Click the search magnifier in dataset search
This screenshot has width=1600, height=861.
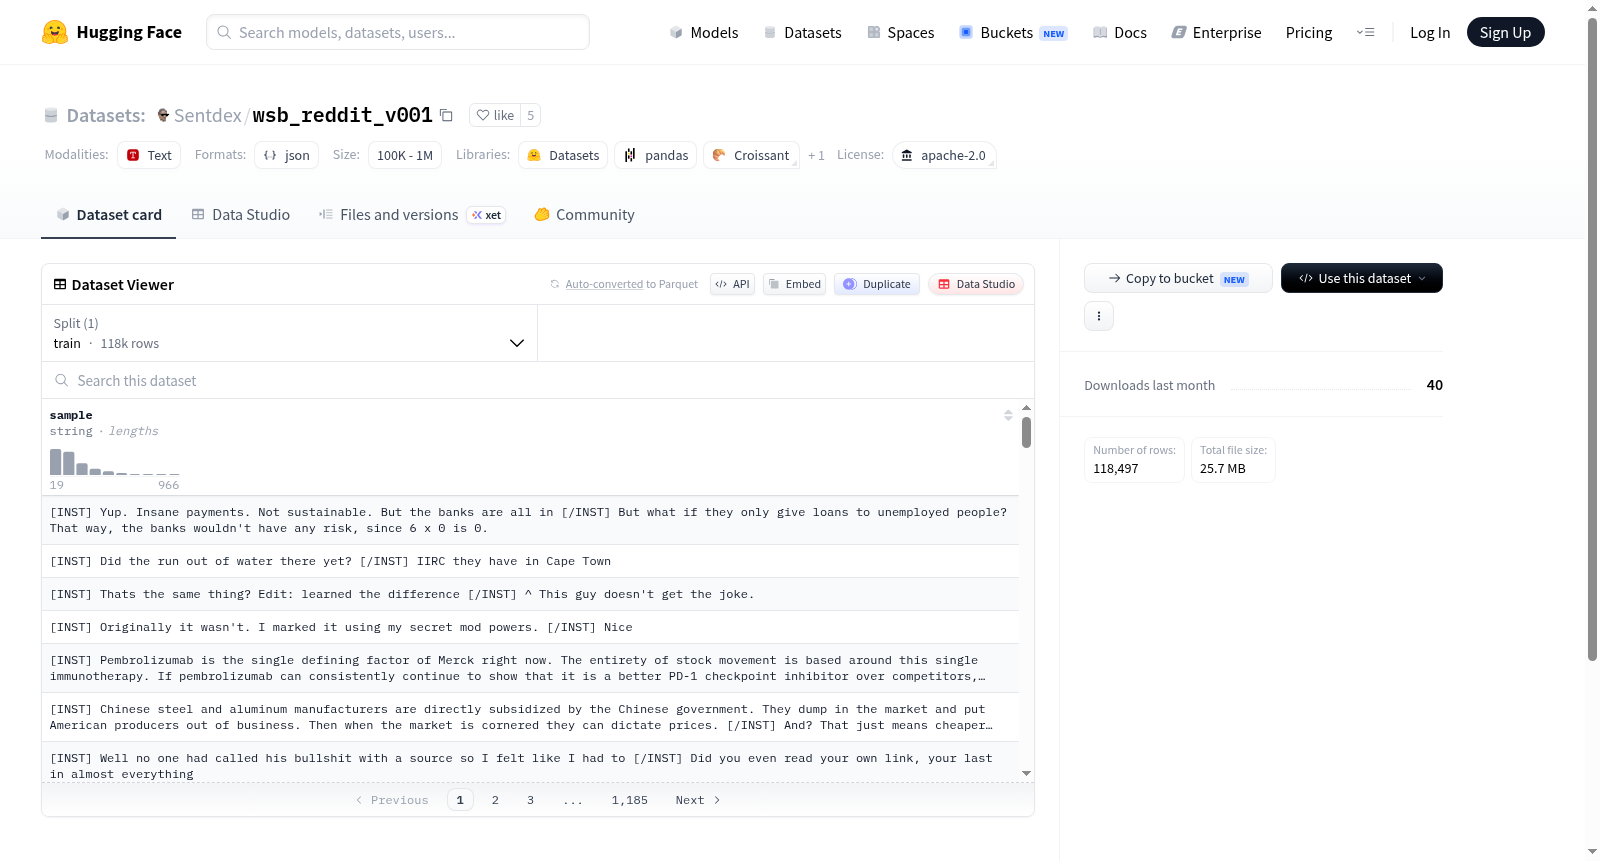(61, 380)
